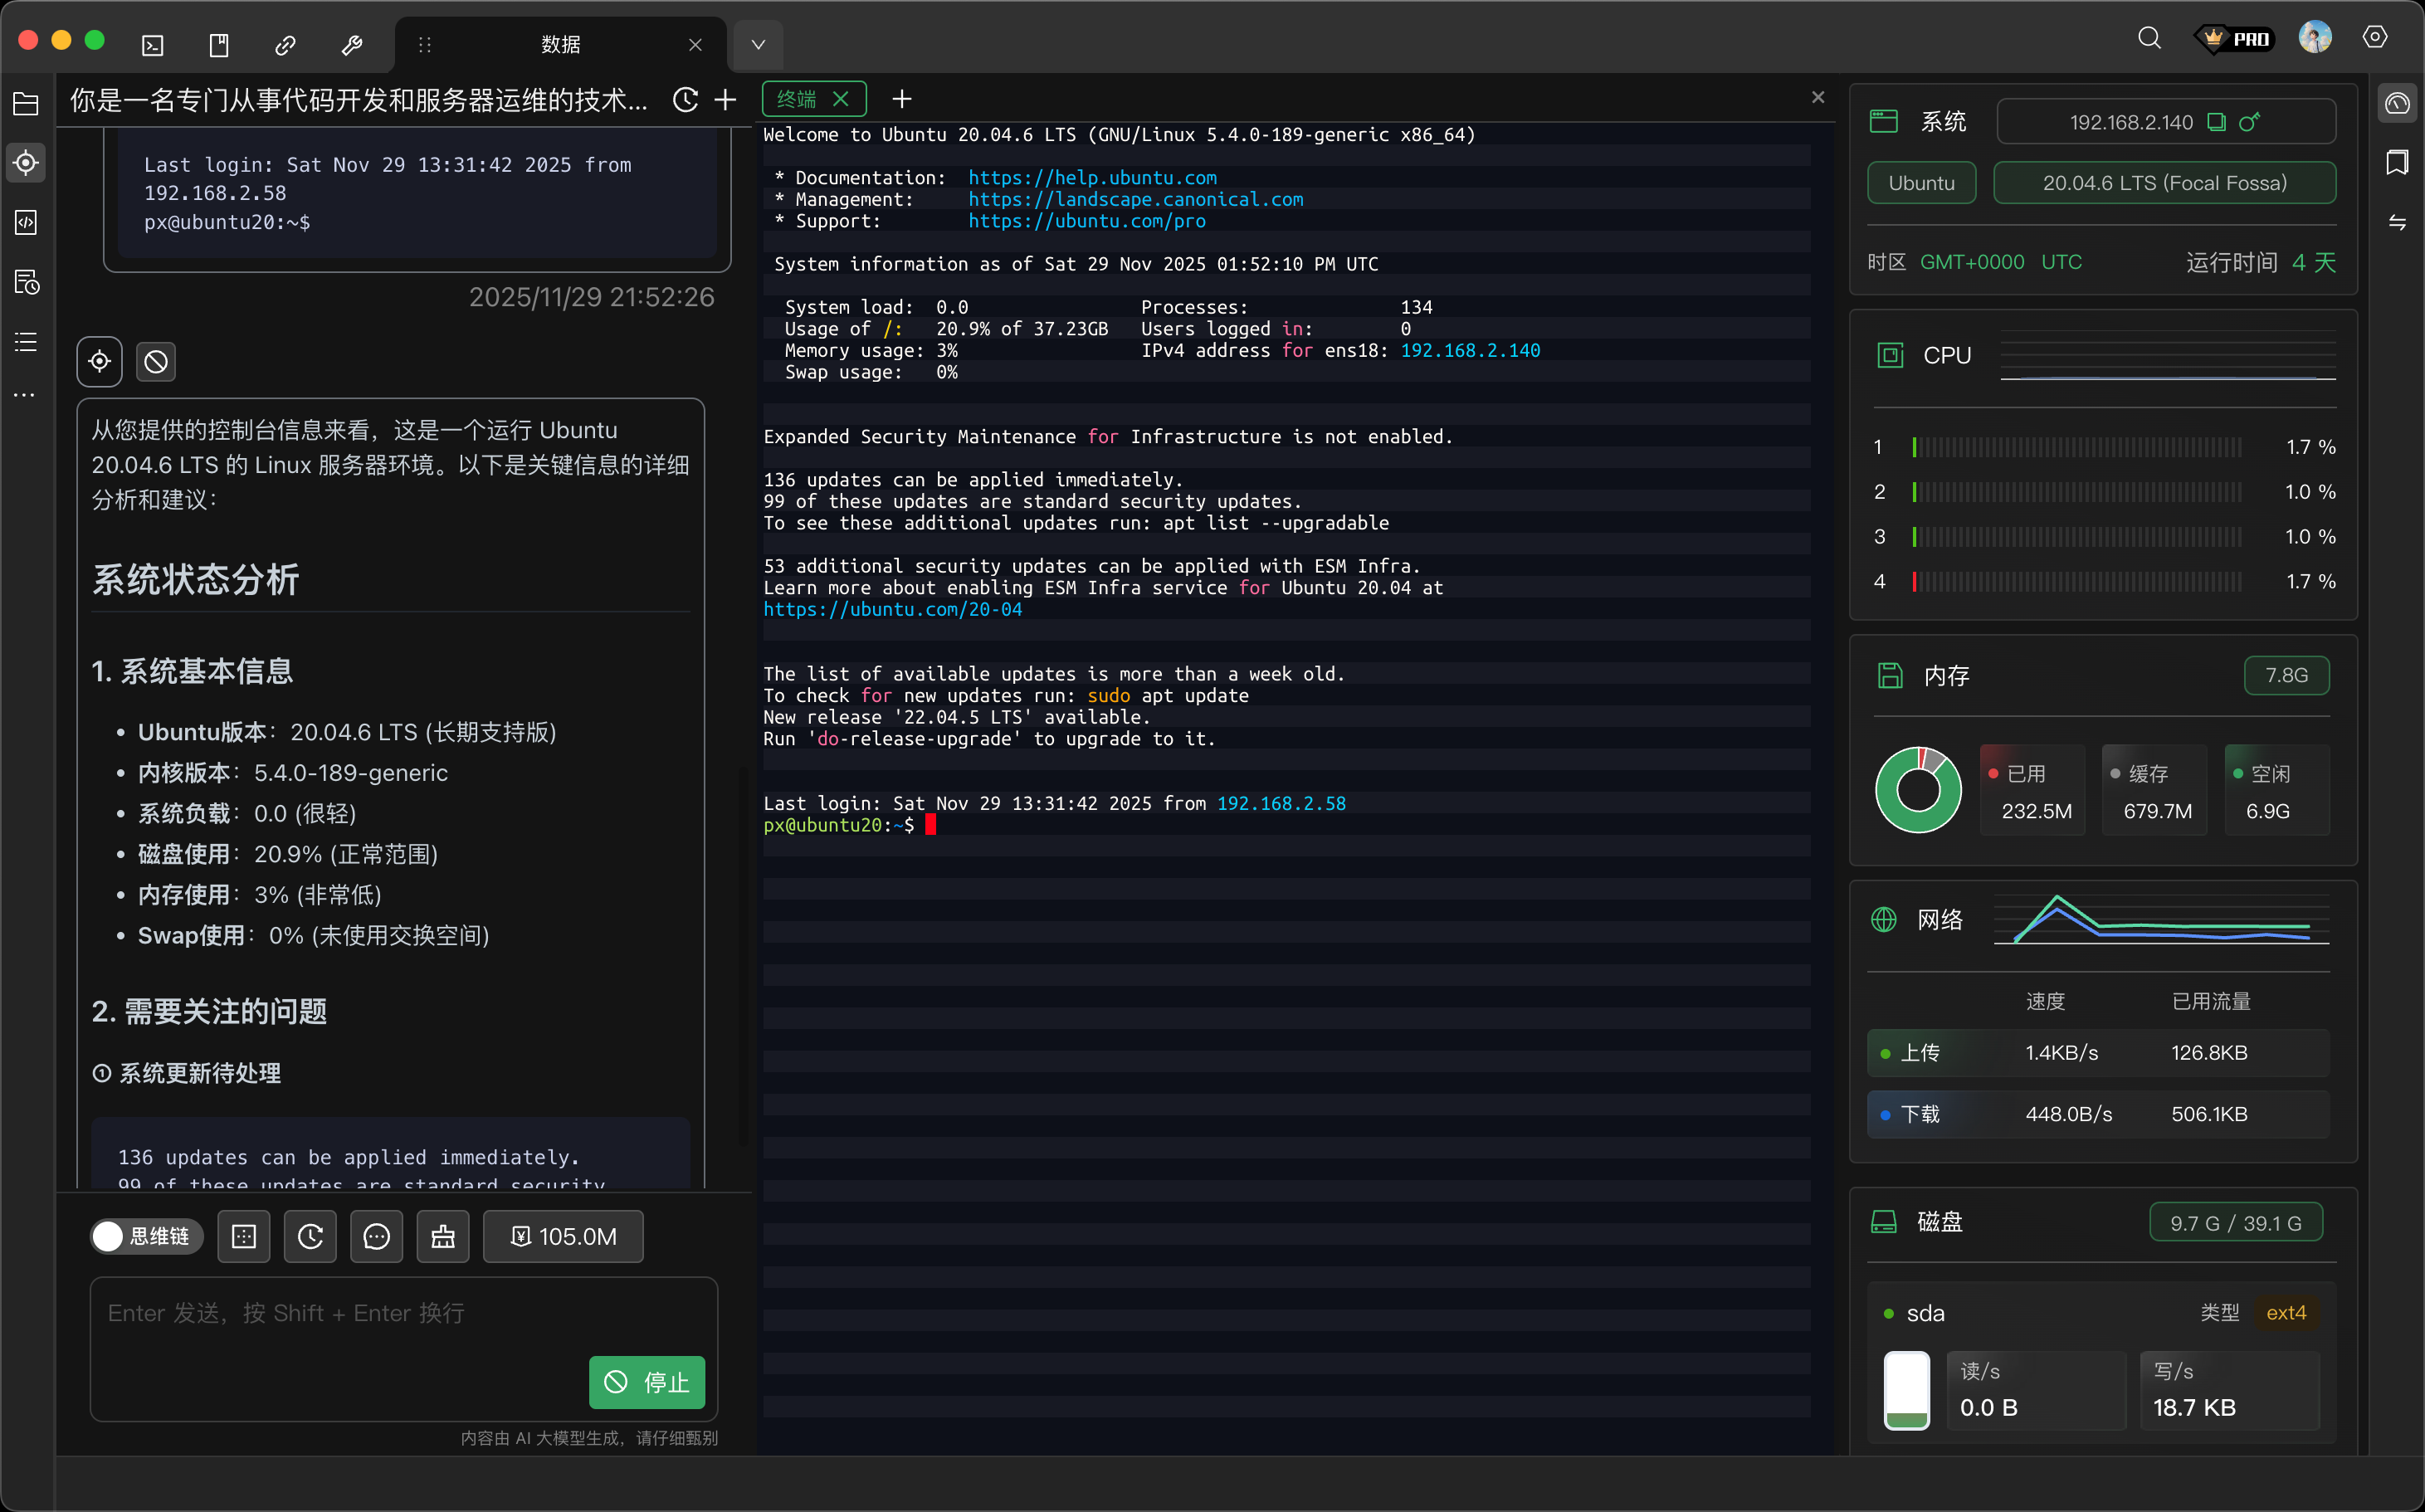This screenshot has width=2425, height=1512.
Task: Click the speech bubble icon below chat
Action: point(377,1237)
